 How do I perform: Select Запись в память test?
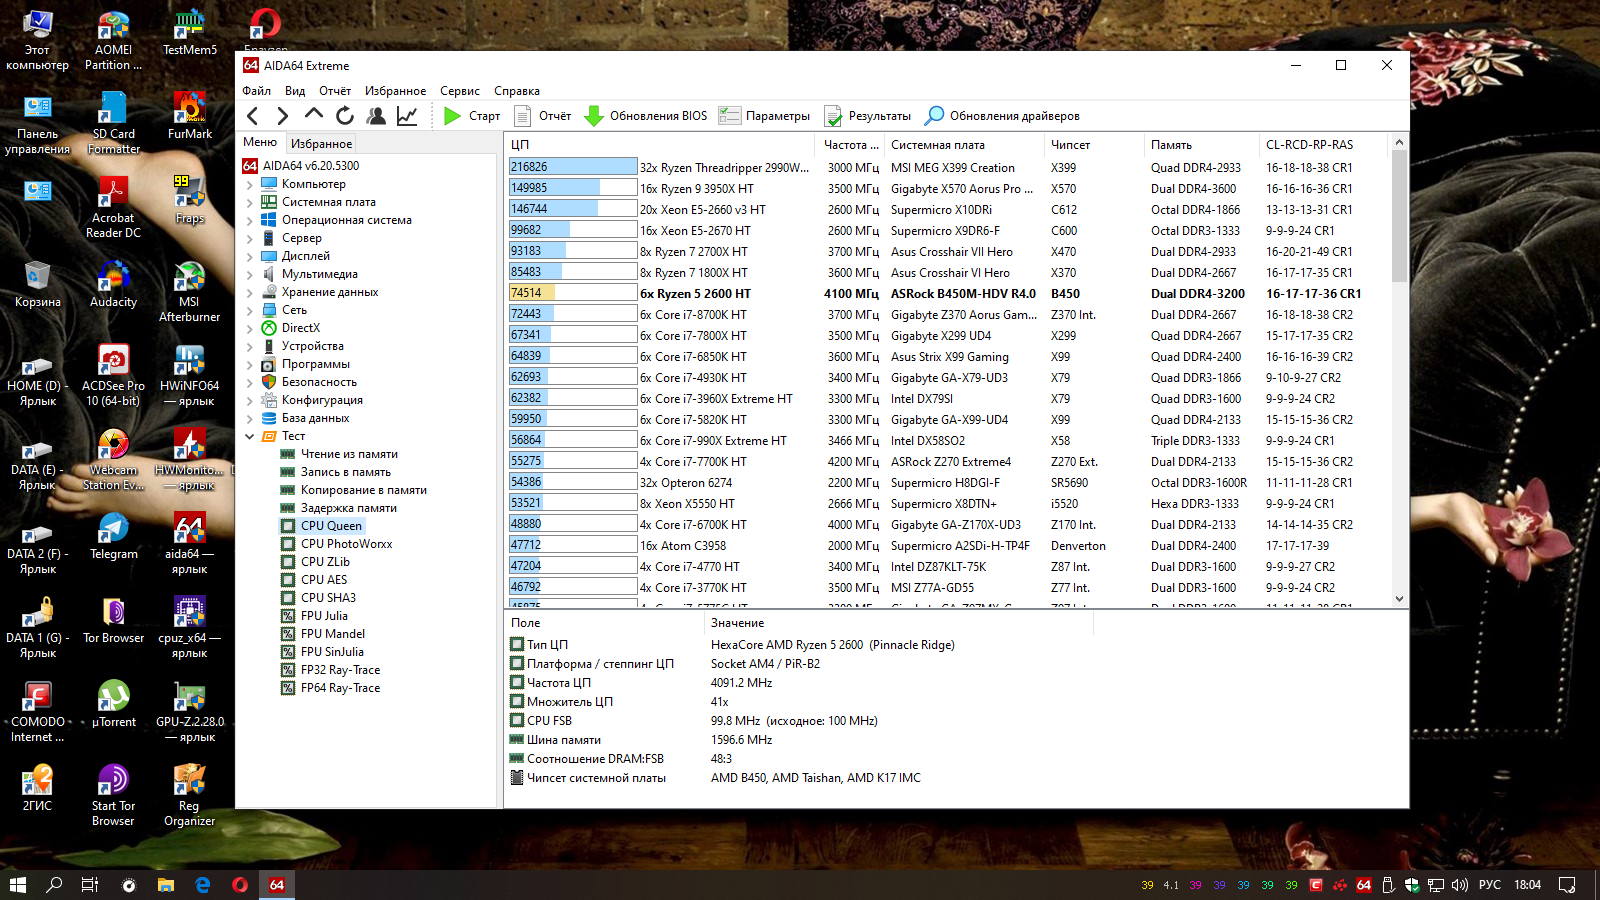tap(346, 472)
